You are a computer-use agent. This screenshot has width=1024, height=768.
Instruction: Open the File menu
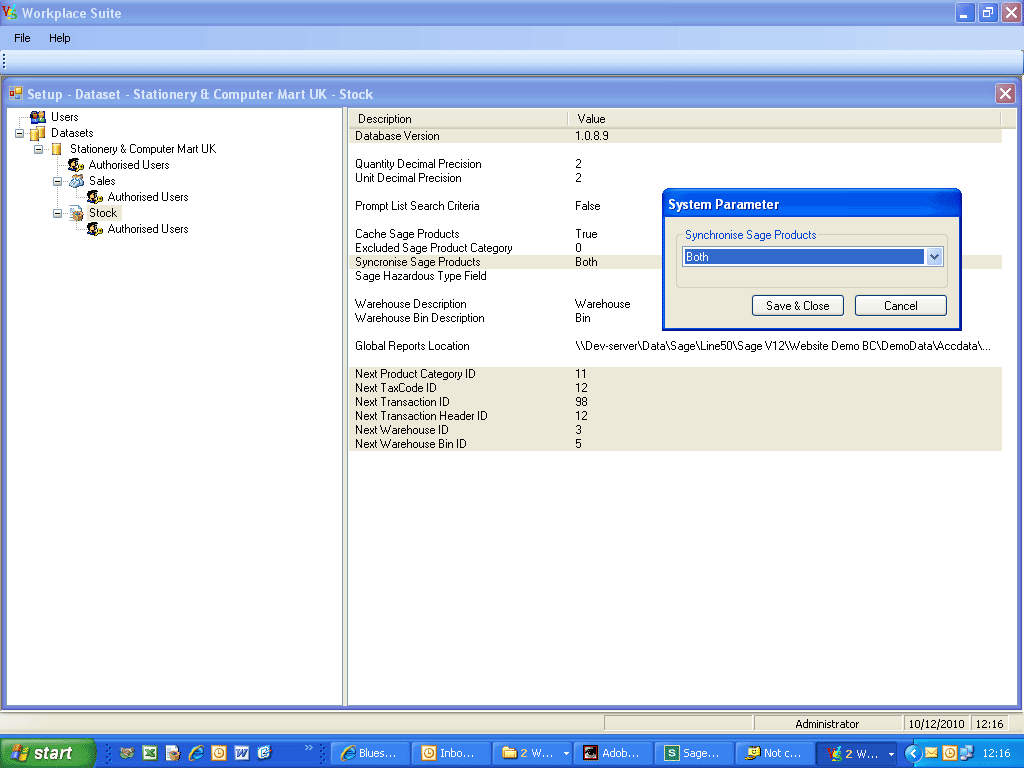(x=22, y=38)
